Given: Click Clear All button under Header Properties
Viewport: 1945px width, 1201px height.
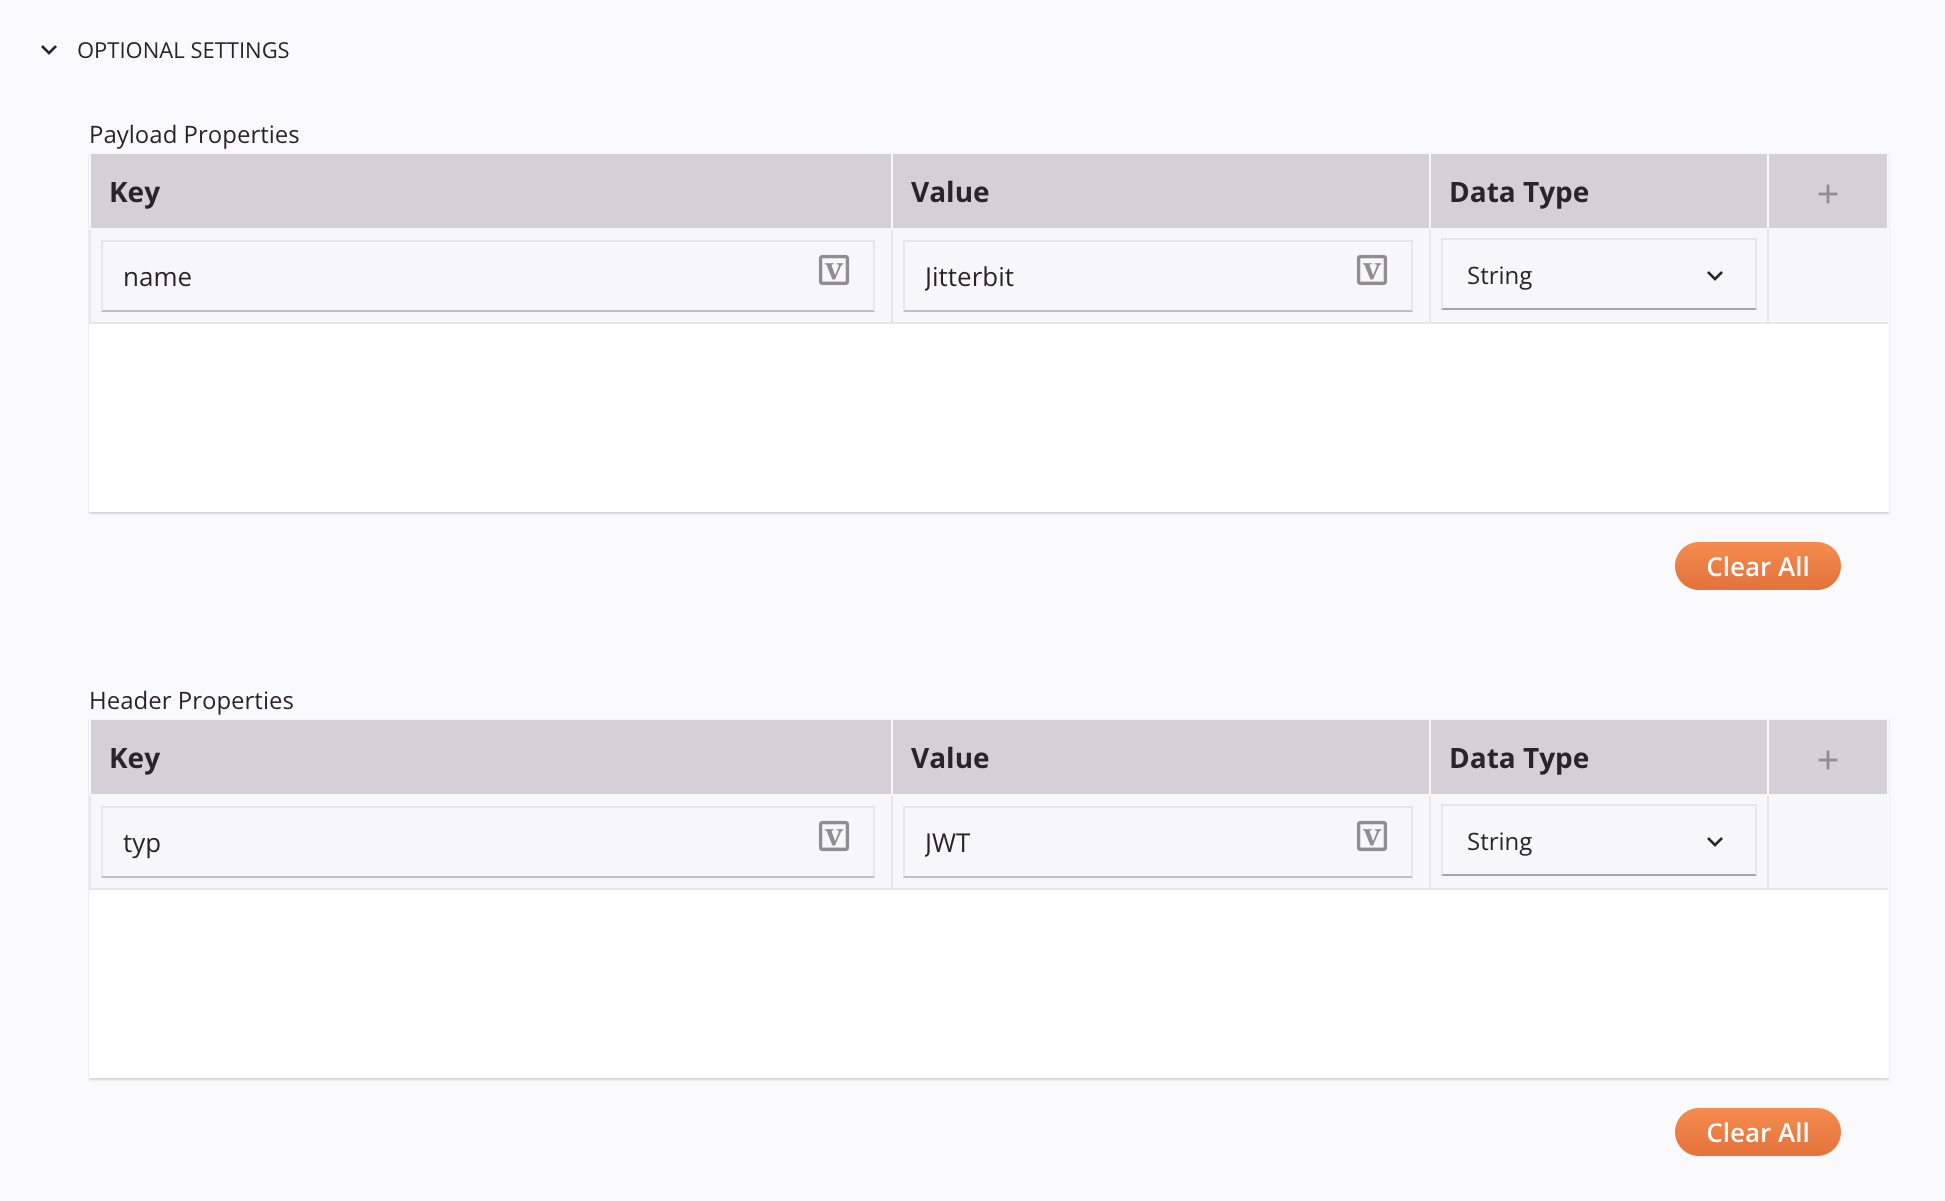Looking at the screenshot, I should click(x=1757, y=1133).
